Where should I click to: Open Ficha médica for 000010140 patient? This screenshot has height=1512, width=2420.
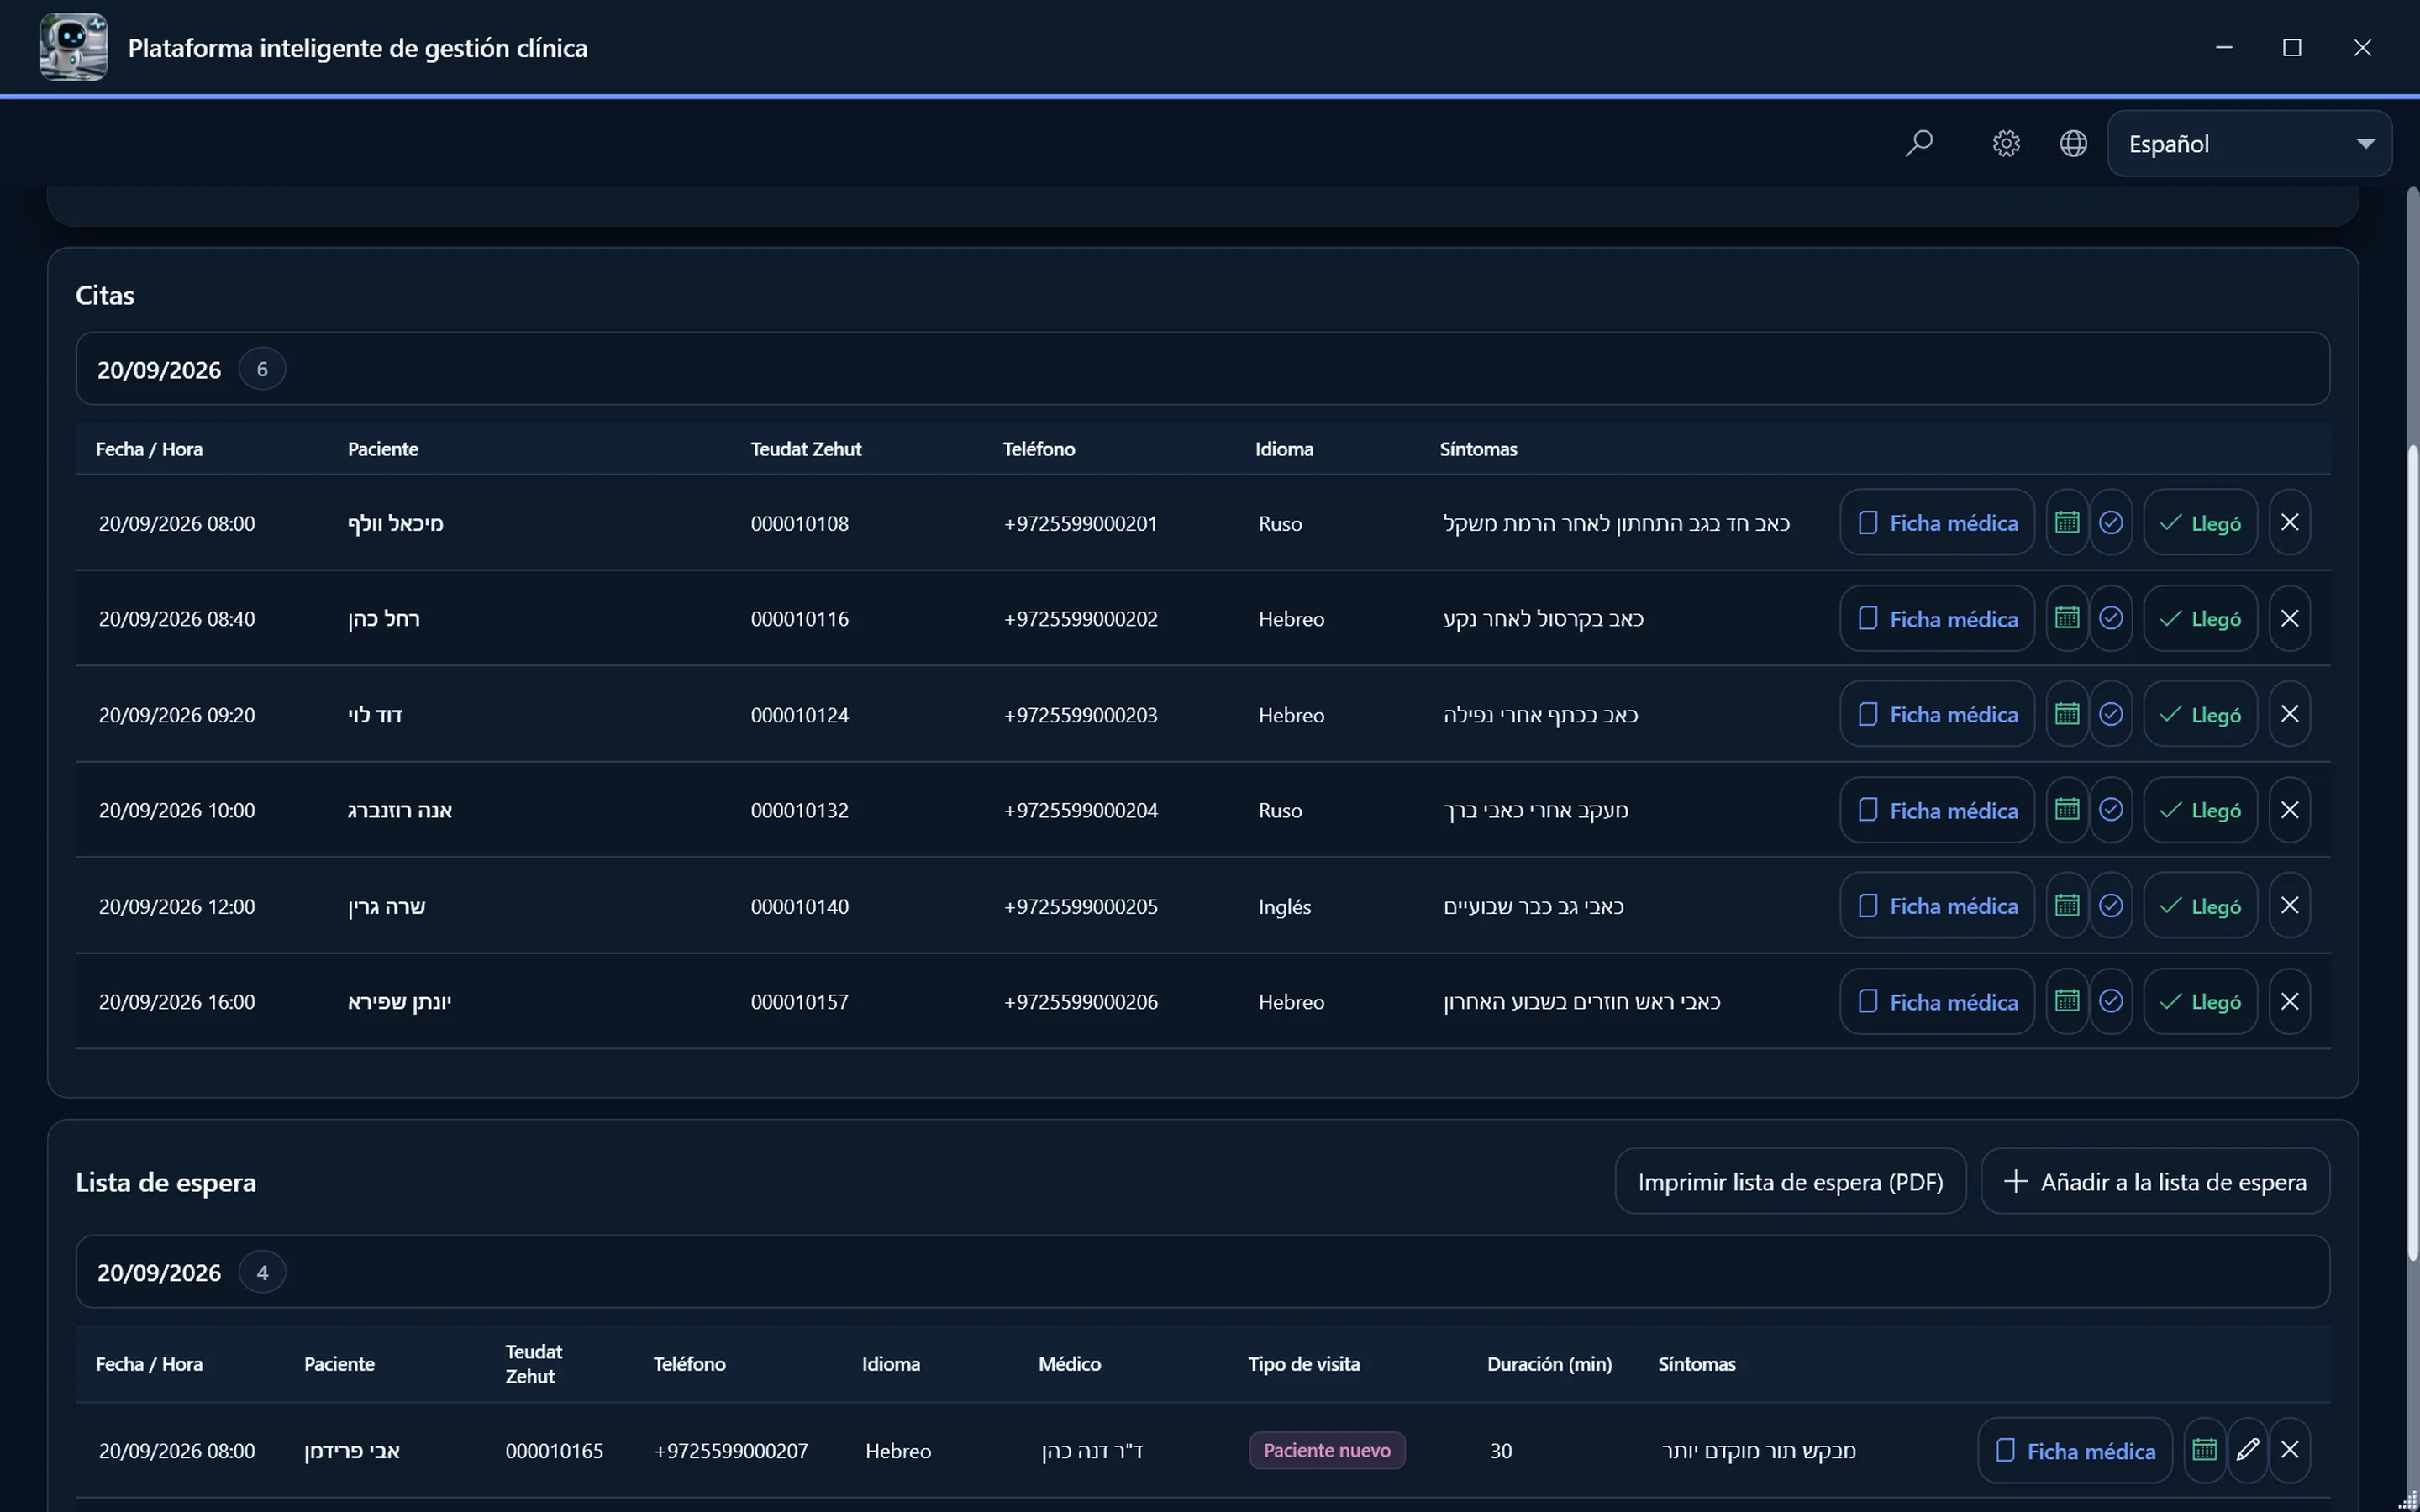click(1937, 905)
